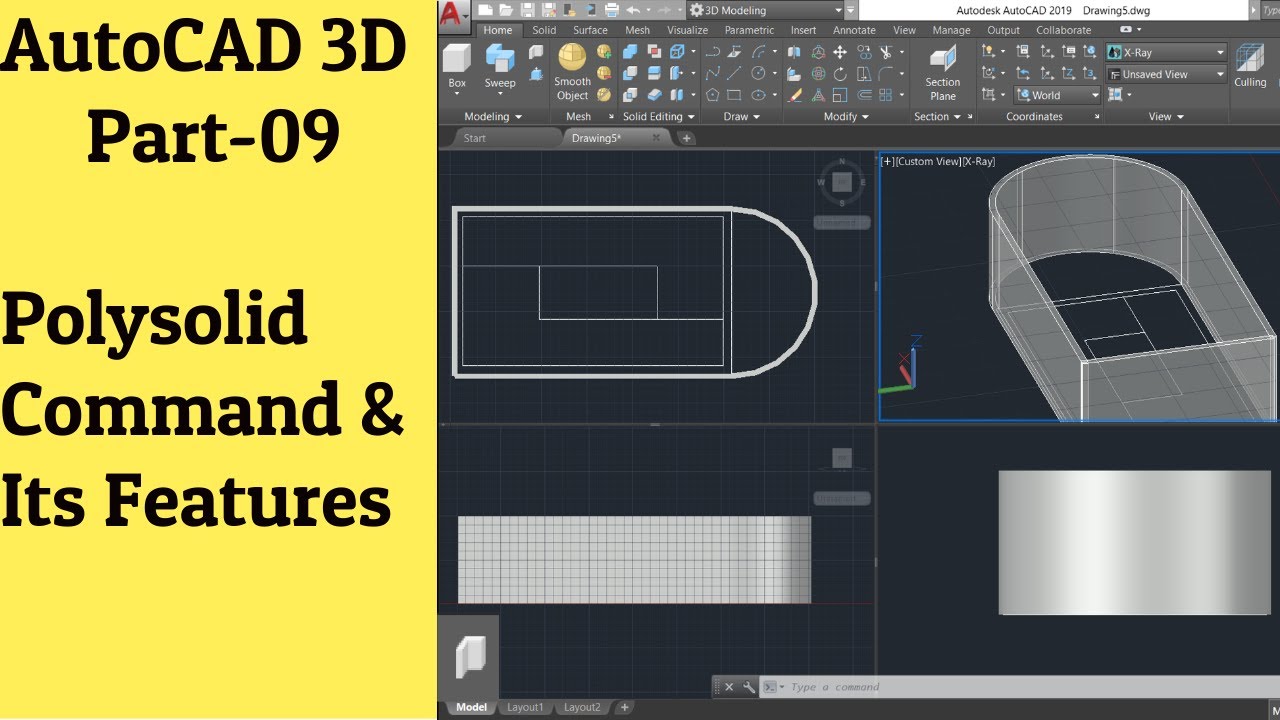Click the Custom View viewport label
Image resolution: width=1280 pixels, height=720 pixels.
929,161
